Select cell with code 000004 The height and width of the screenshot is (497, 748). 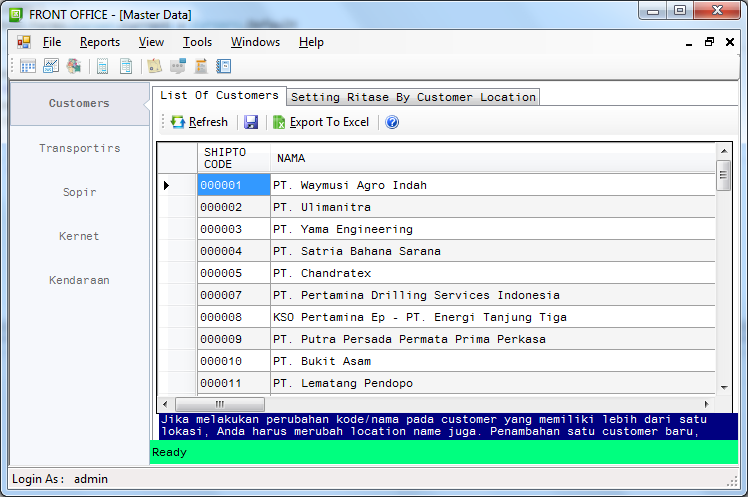coord(234,251)
